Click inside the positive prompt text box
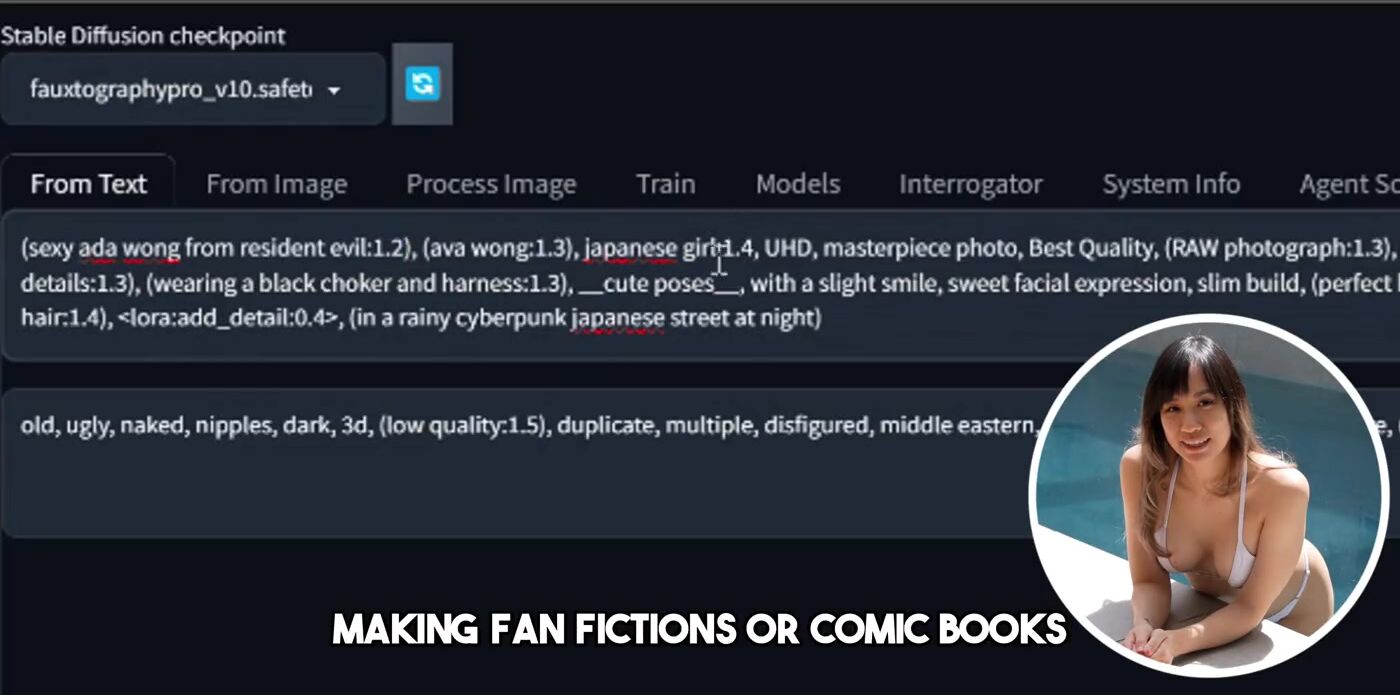Image resolution: width=1400 pixels, height=695 pixels. click(700, 285)
